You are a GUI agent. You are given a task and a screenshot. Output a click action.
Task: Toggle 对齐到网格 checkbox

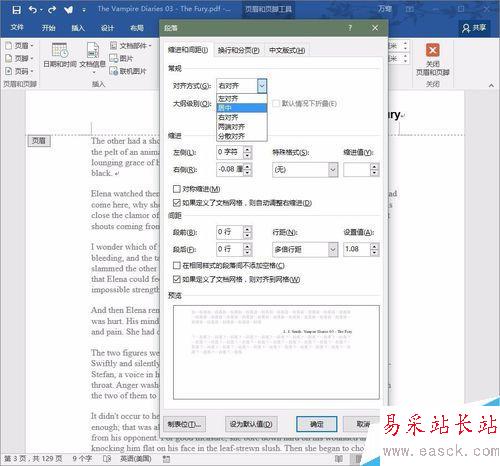(x=177, y=279)
